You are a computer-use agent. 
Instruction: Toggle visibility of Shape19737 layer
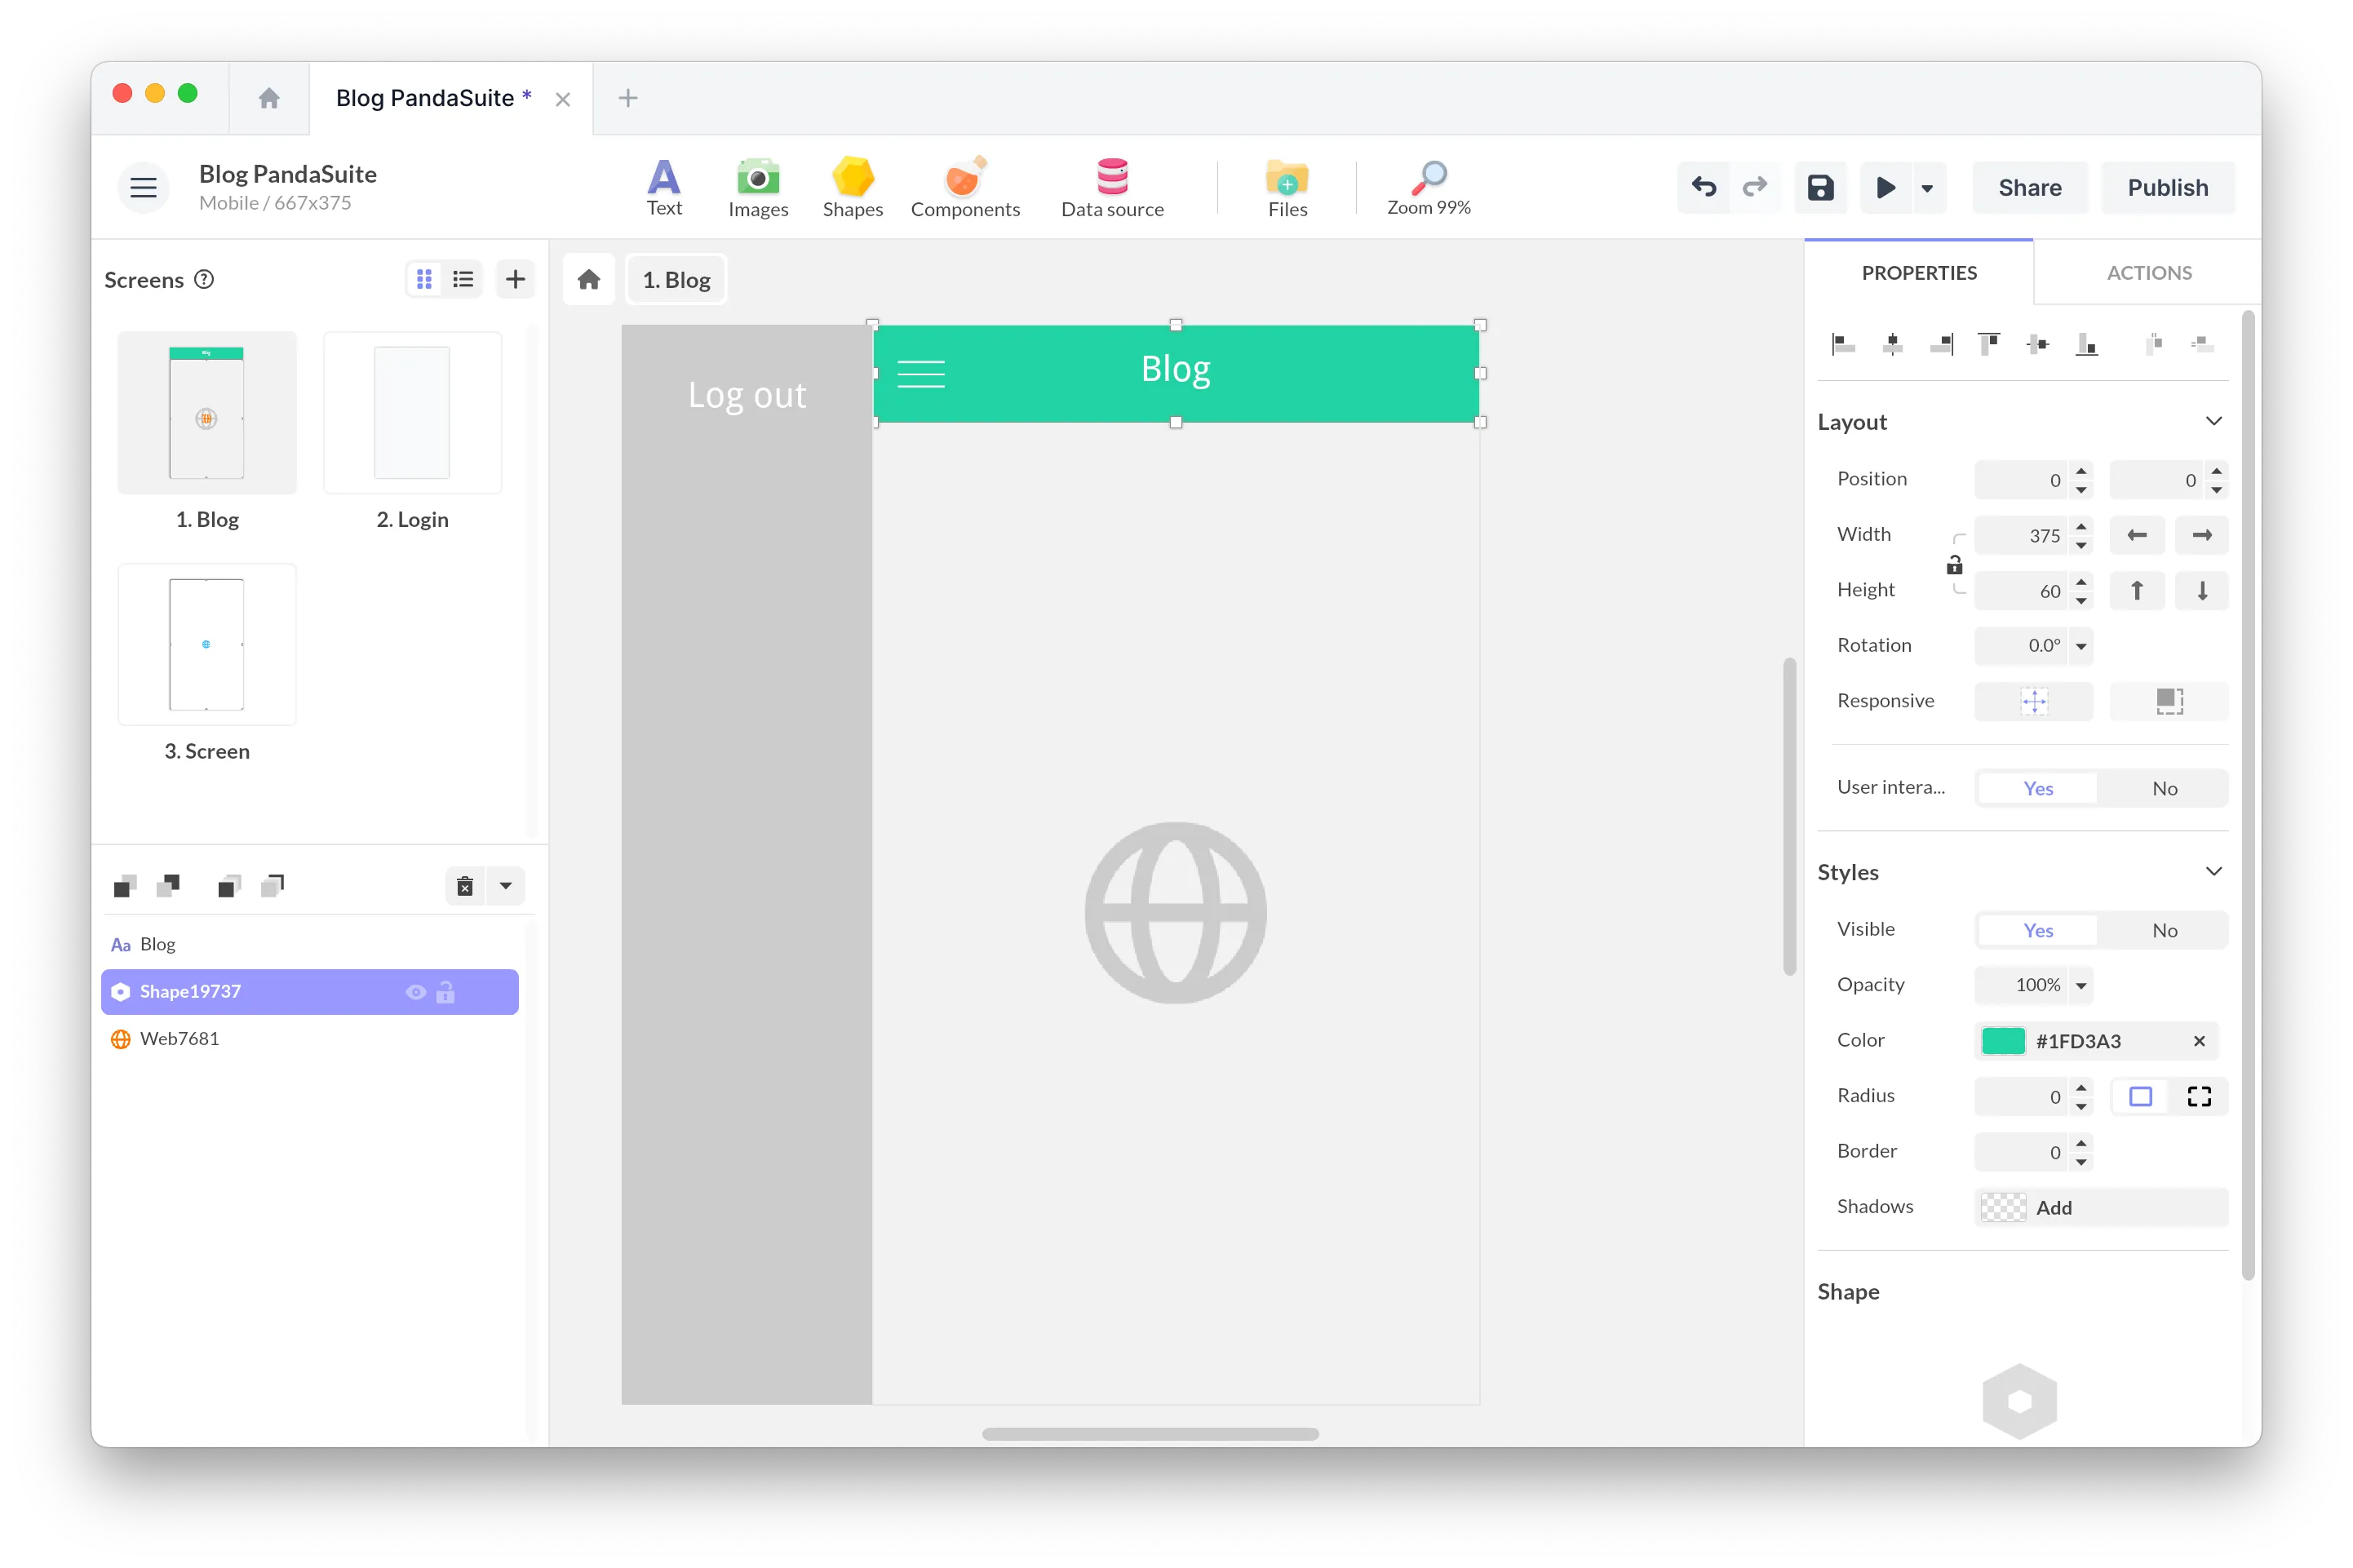coord(415,991)
